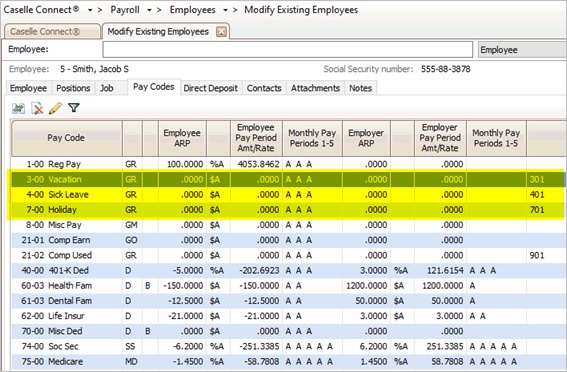This screenshot has height=372, width=567.
Task: Open the Employees breadcrumb dropdown arrow
Action: (x=225, y=10)
